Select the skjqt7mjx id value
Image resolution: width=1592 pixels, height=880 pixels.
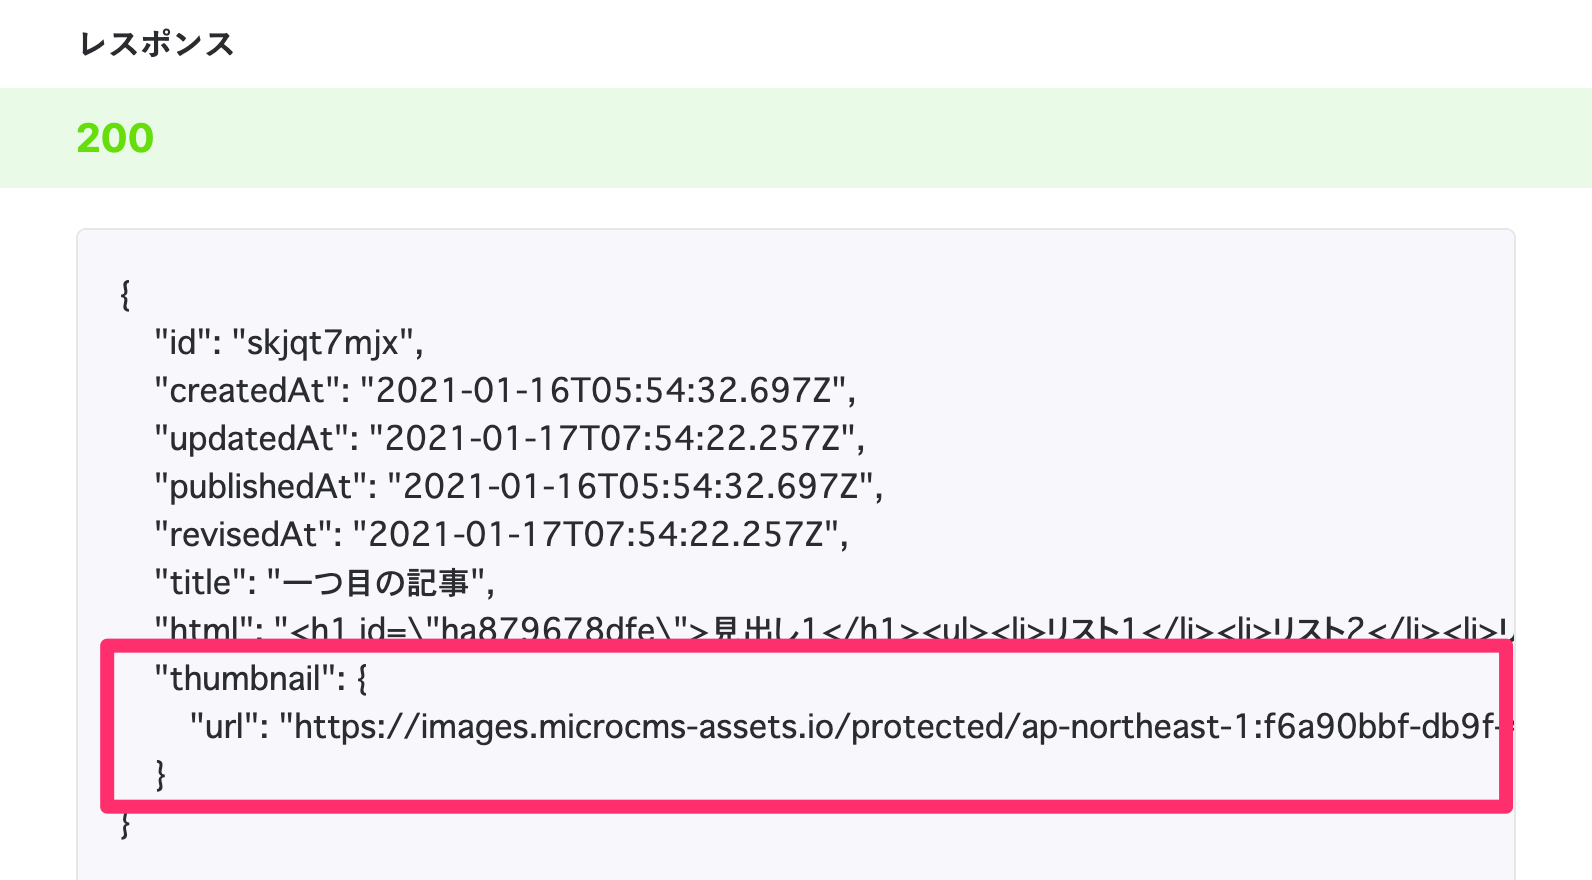(324, 343)
